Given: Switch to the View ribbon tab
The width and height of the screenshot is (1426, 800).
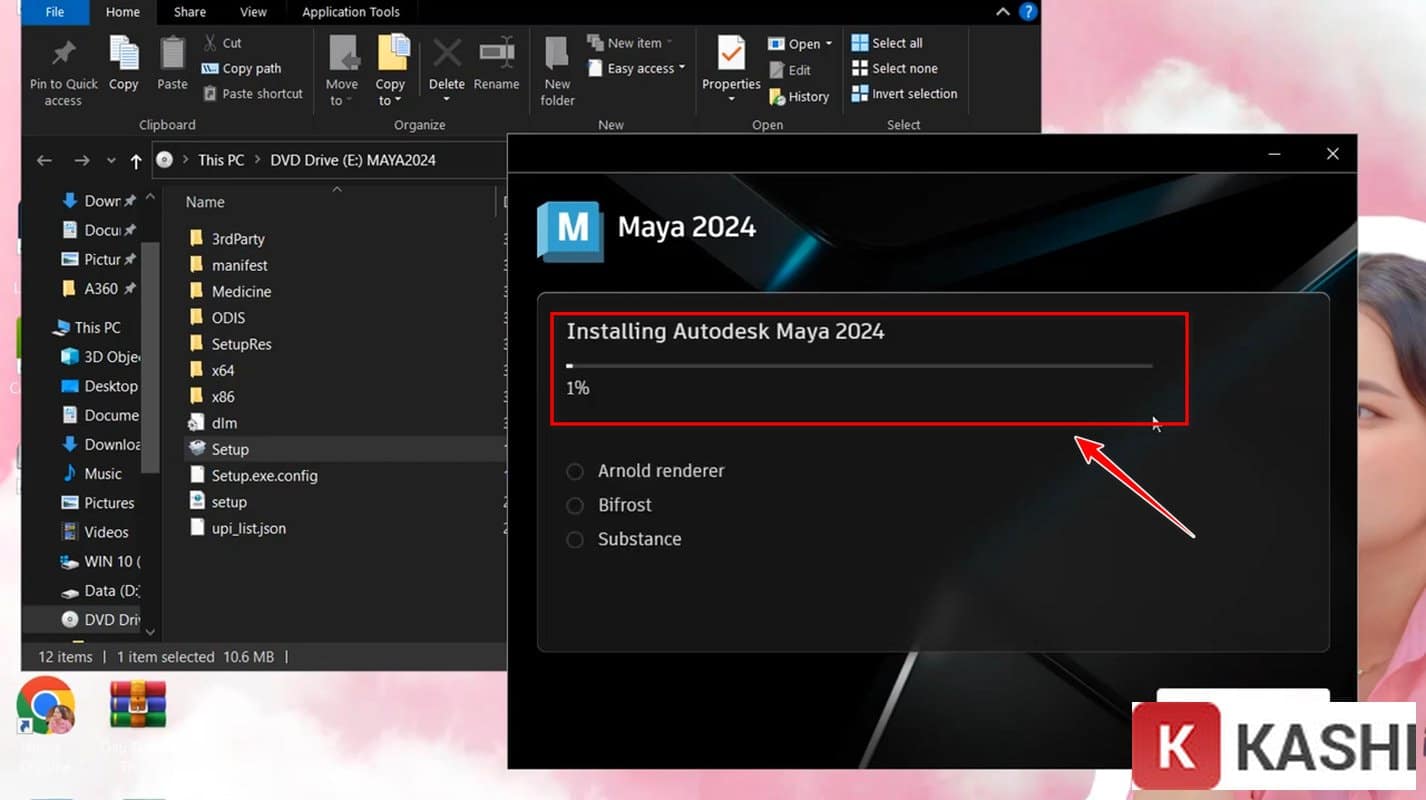Looking at the screenshot, I should coord(253,12).
